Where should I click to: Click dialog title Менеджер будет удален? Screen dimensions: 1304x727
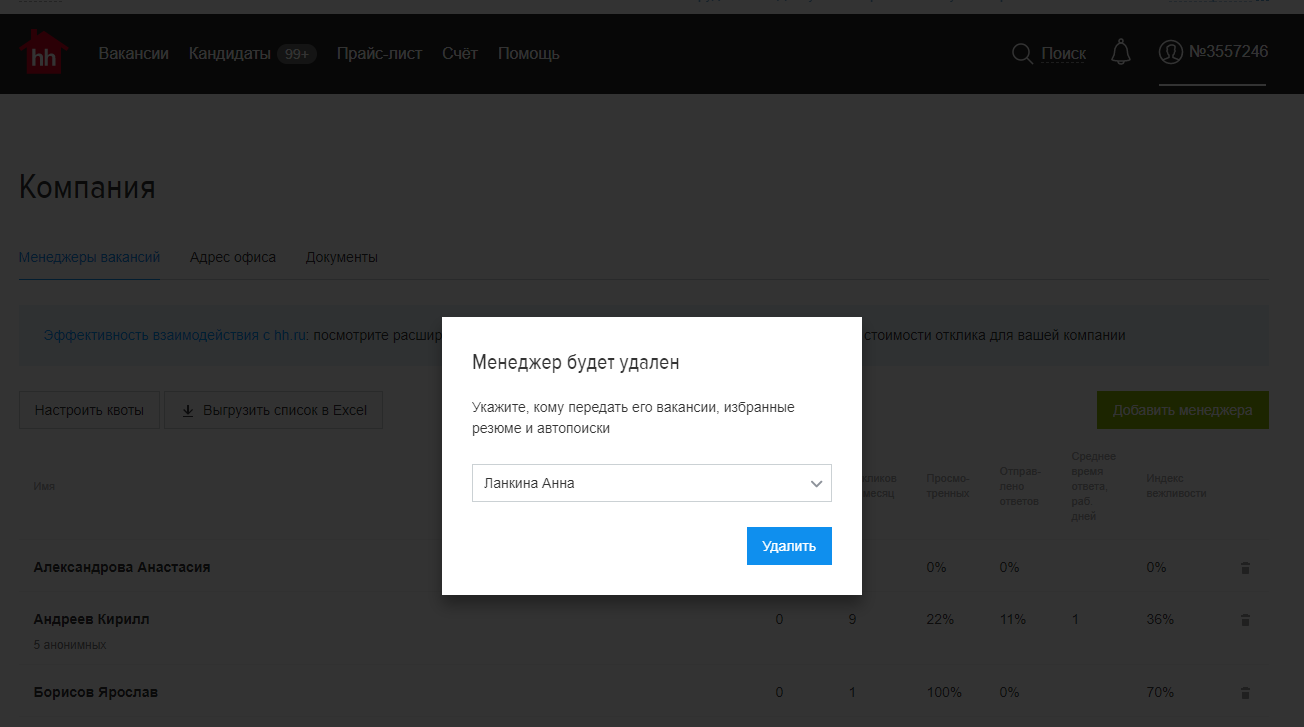point(576,363)
